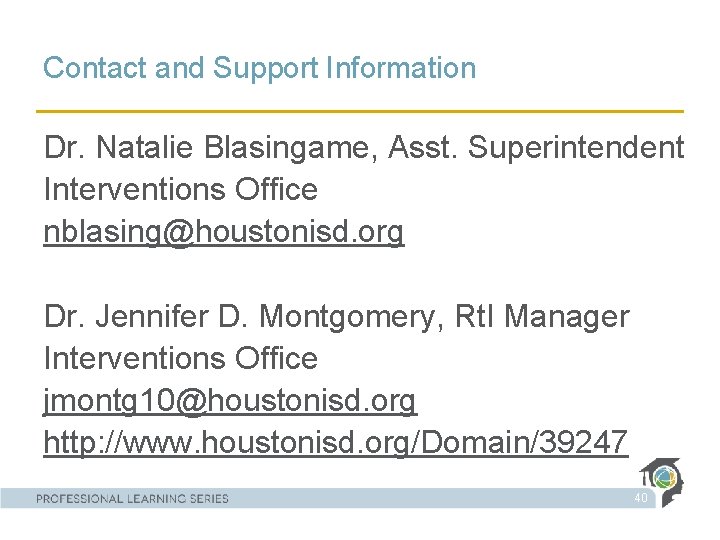Click the word Information in the heading
Viewport: 720px width, 540px height.
coord(401,67)
